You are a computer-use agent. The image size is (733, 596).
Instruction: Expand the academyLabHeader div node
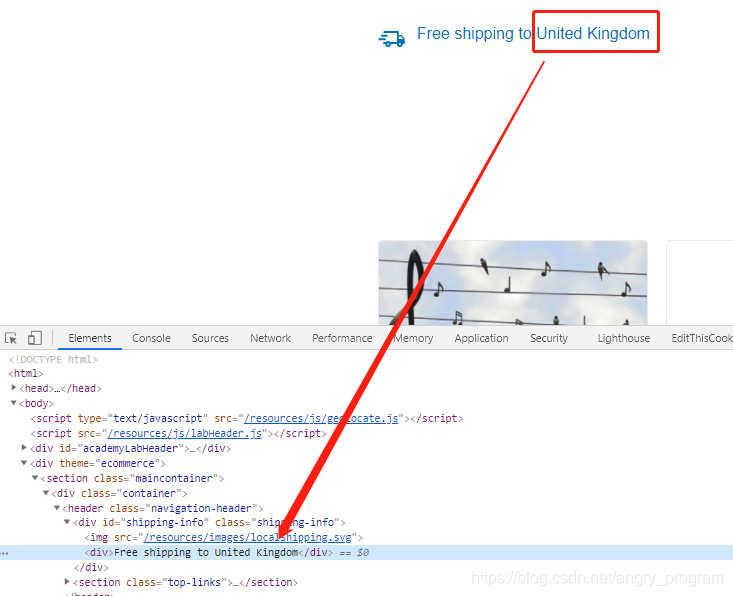tap(24, 447)
